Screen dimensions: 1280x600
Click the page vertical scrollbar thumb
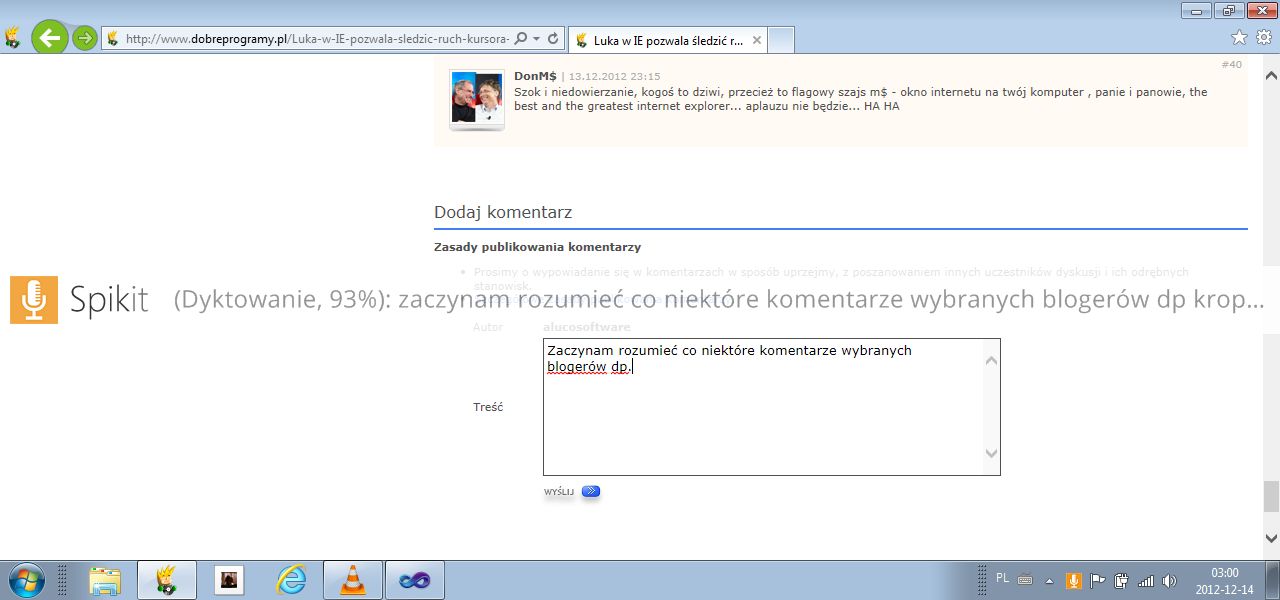(x=1271, y=496)
